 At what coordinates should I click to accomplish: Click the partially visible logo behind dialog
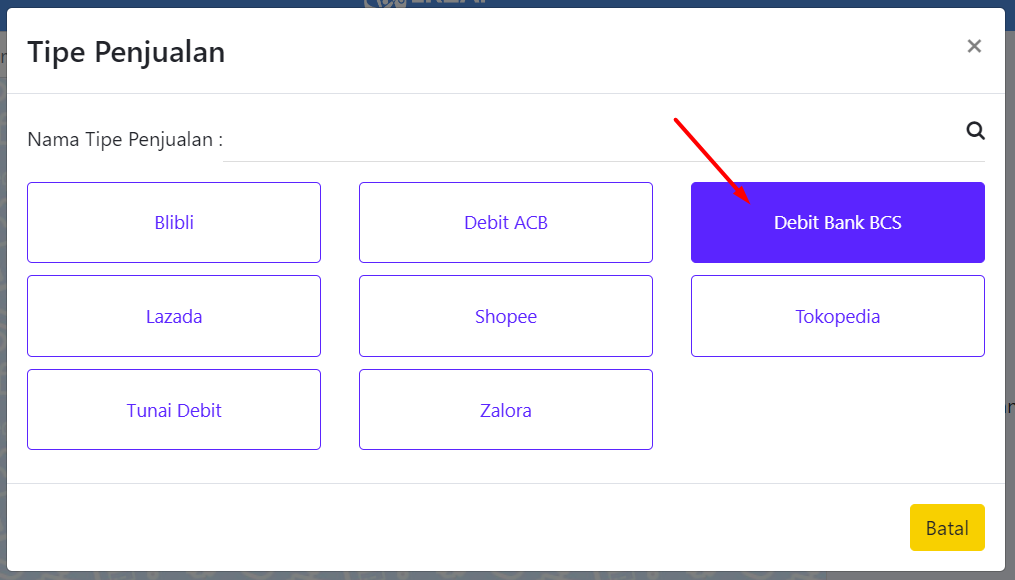(x=425, y=3)
